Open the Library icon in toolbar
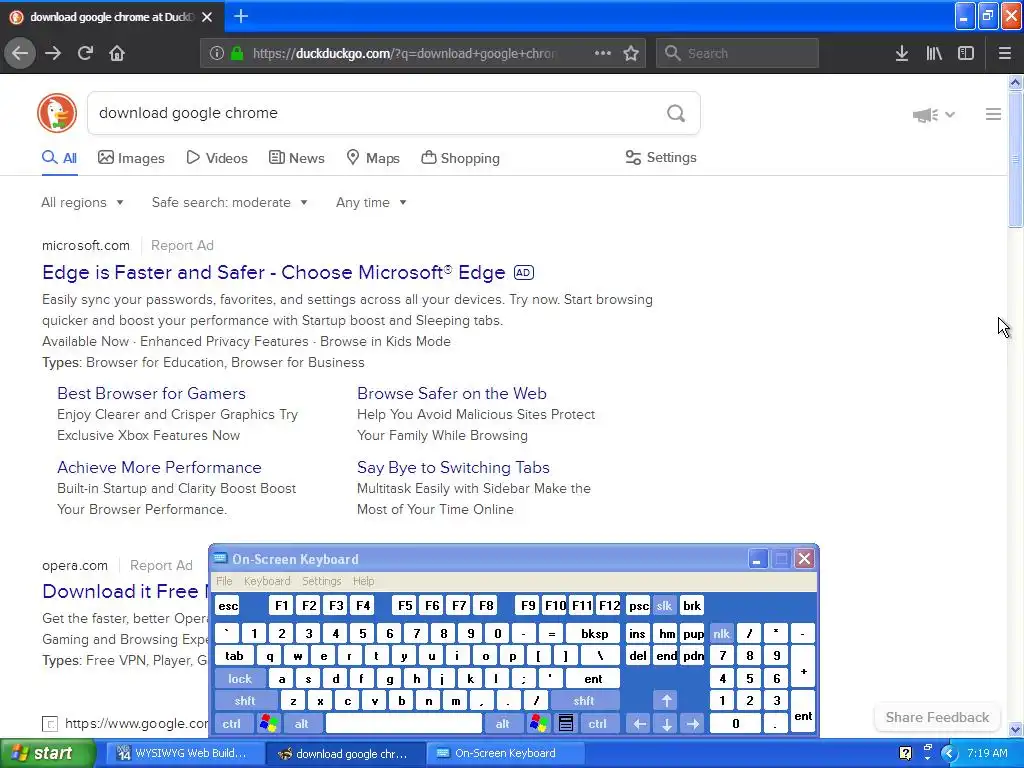 point(934,54)
